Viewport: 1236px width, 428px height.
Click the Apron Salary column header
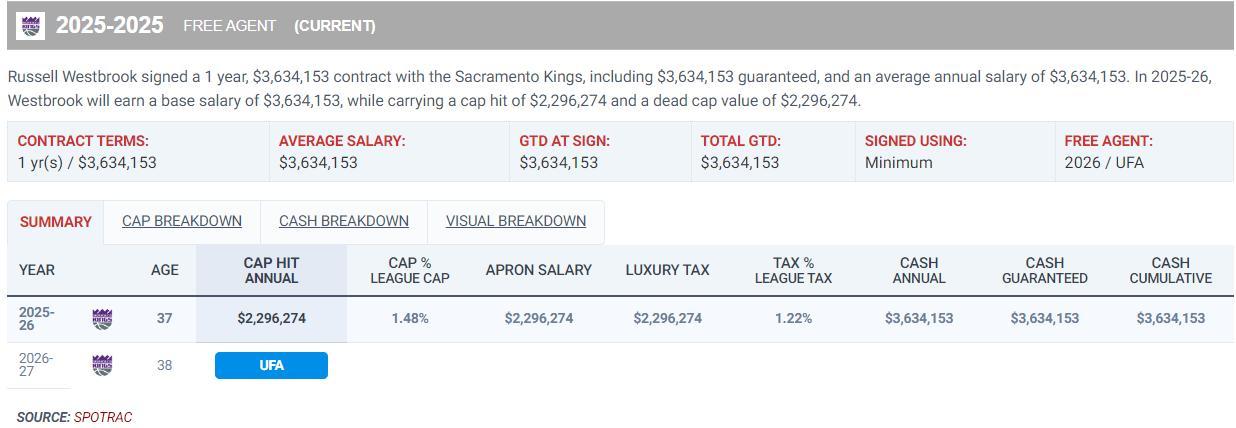(x=538, y=270)
